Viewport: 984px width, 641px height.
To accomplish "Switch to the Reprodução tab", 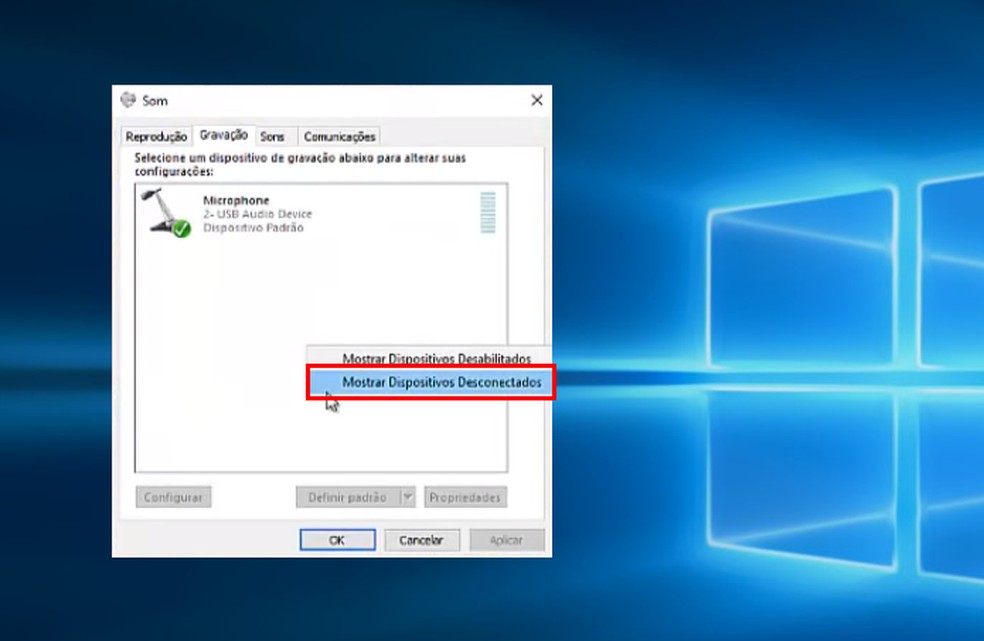I will (x=156, y=136).
